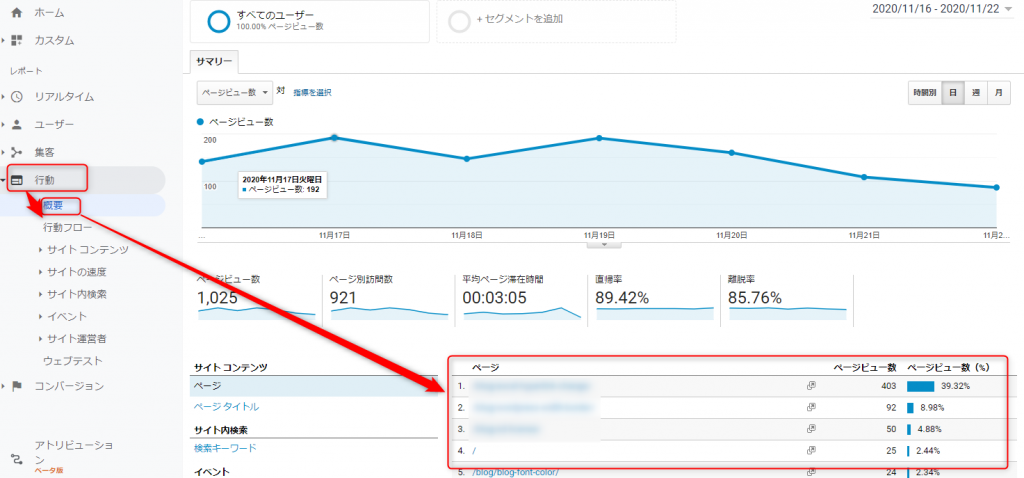Open 集客 reports
The height and width of the screenshot is (478, 1024).
point(44,152)
